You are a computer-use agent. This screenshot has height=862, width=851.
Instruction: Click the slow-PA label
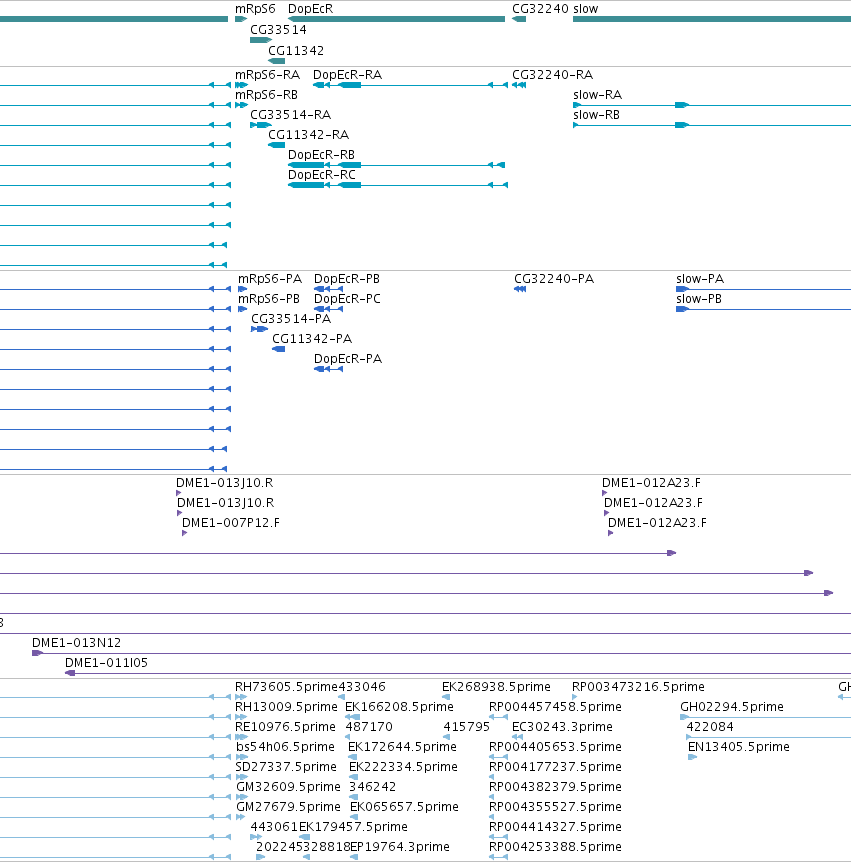pyautogui.click(x=700, y=279)
